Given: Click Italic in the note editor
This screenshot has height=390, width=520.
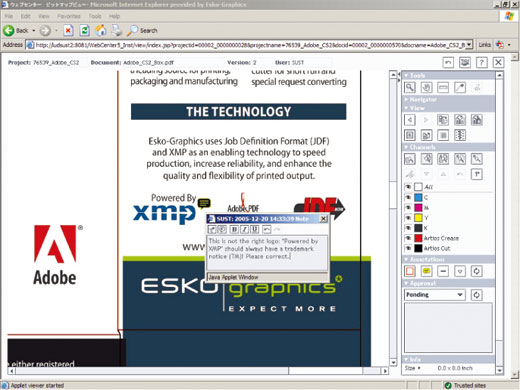Looking at the screenshot, I should 245,229.
